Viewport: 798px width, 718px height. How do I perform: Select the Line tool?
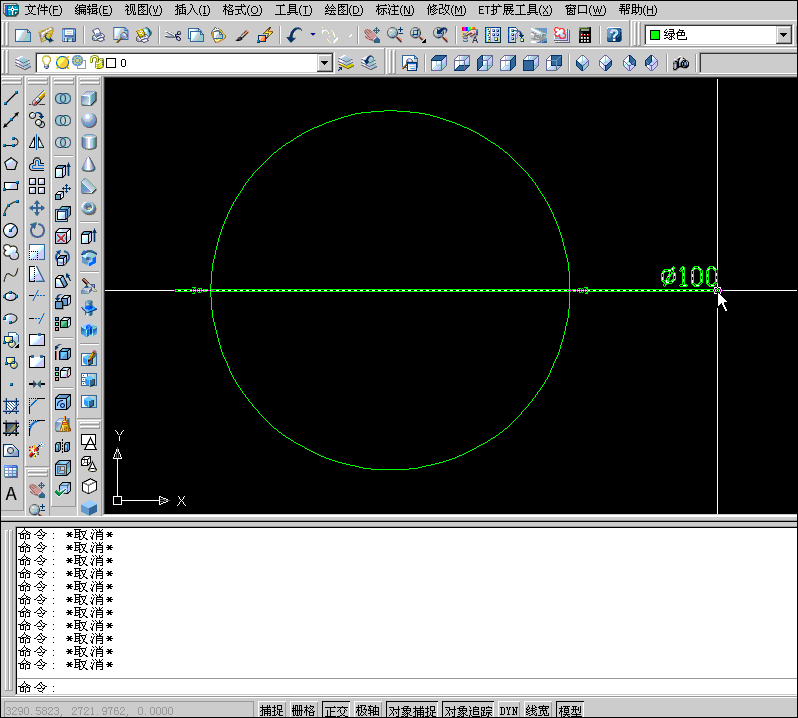11,98
